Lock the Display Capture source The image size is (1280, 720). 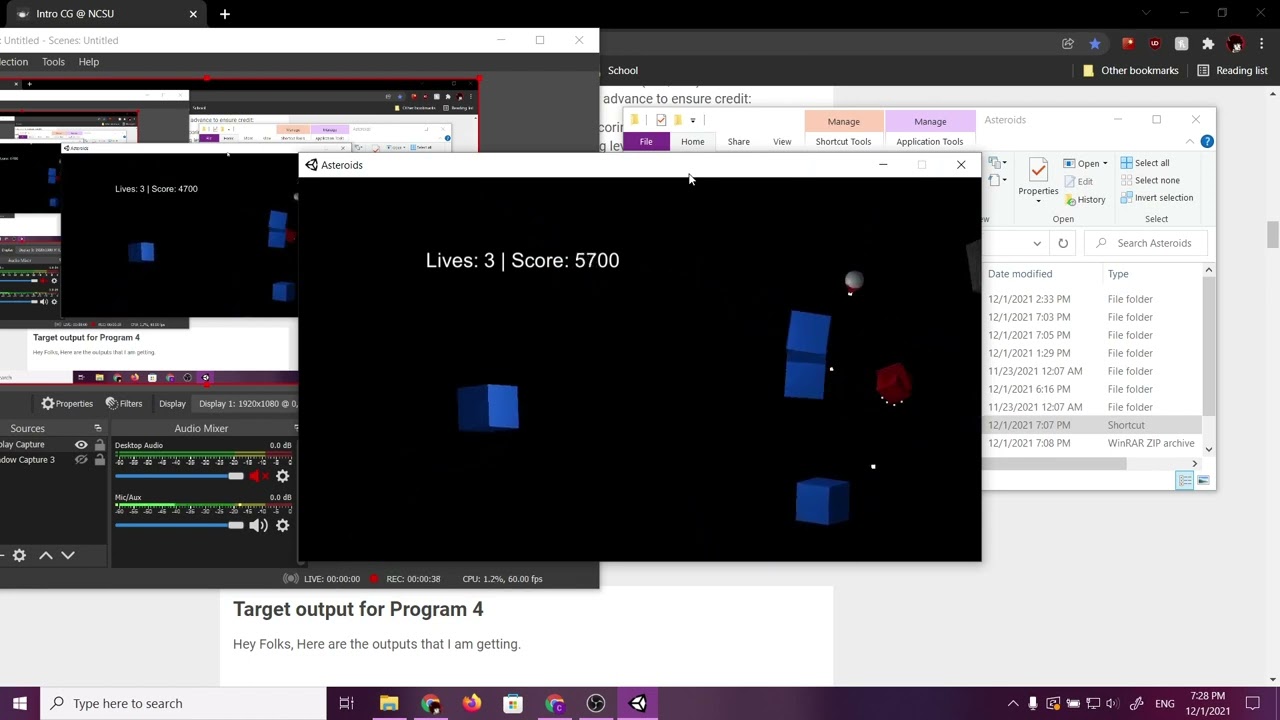point(99,444)
